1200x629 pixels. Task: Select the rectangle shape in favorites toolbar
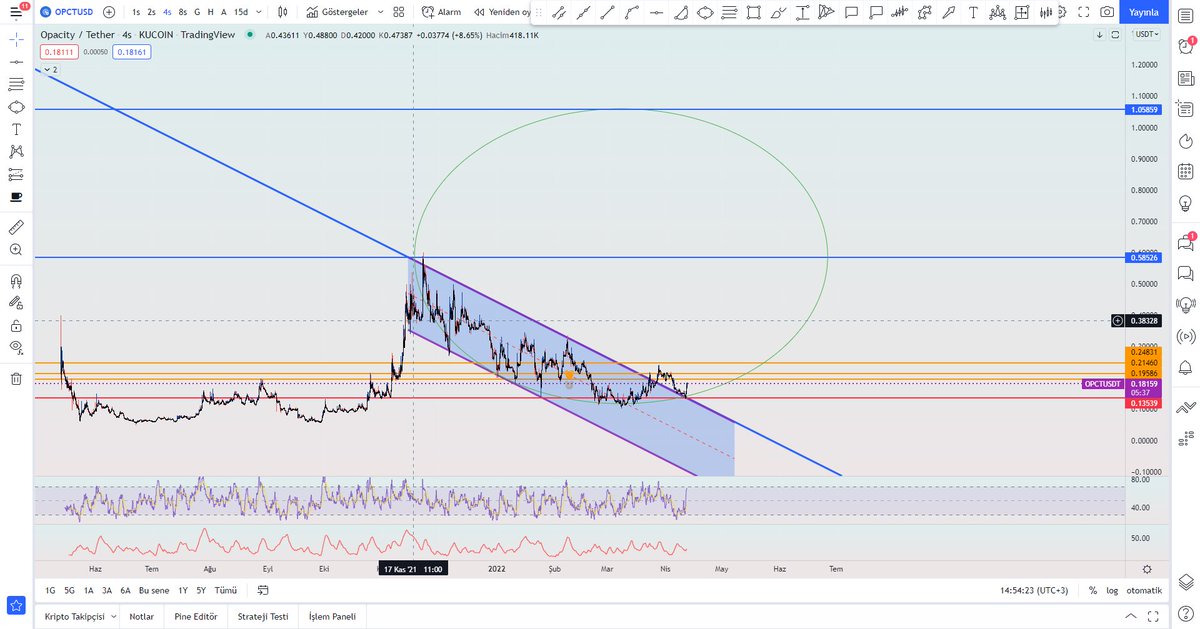tap(753, 12)
